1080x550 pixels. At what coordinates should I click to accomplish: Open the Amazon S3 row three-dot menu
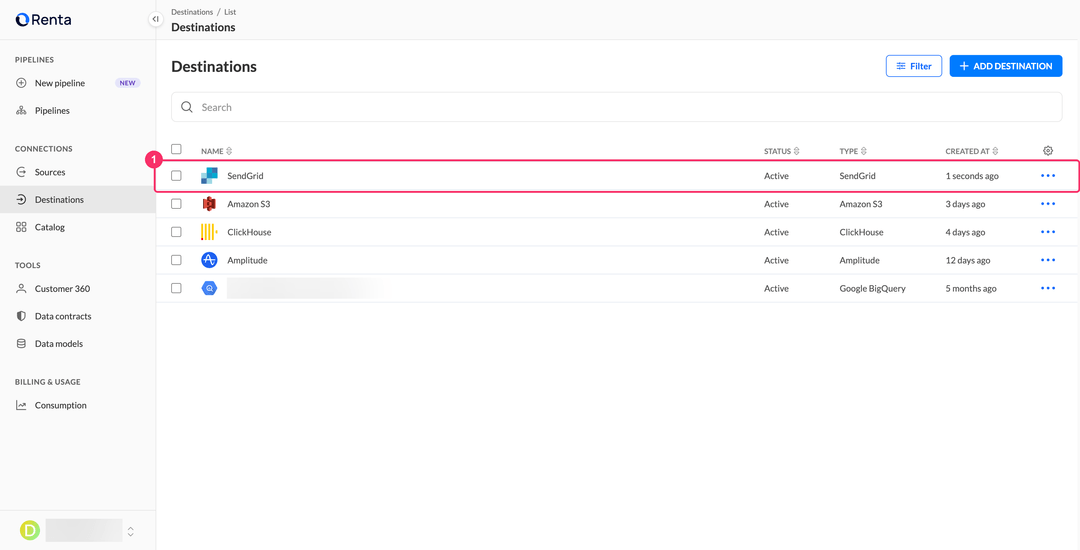pyautogui.click(x=1048, y=204)
